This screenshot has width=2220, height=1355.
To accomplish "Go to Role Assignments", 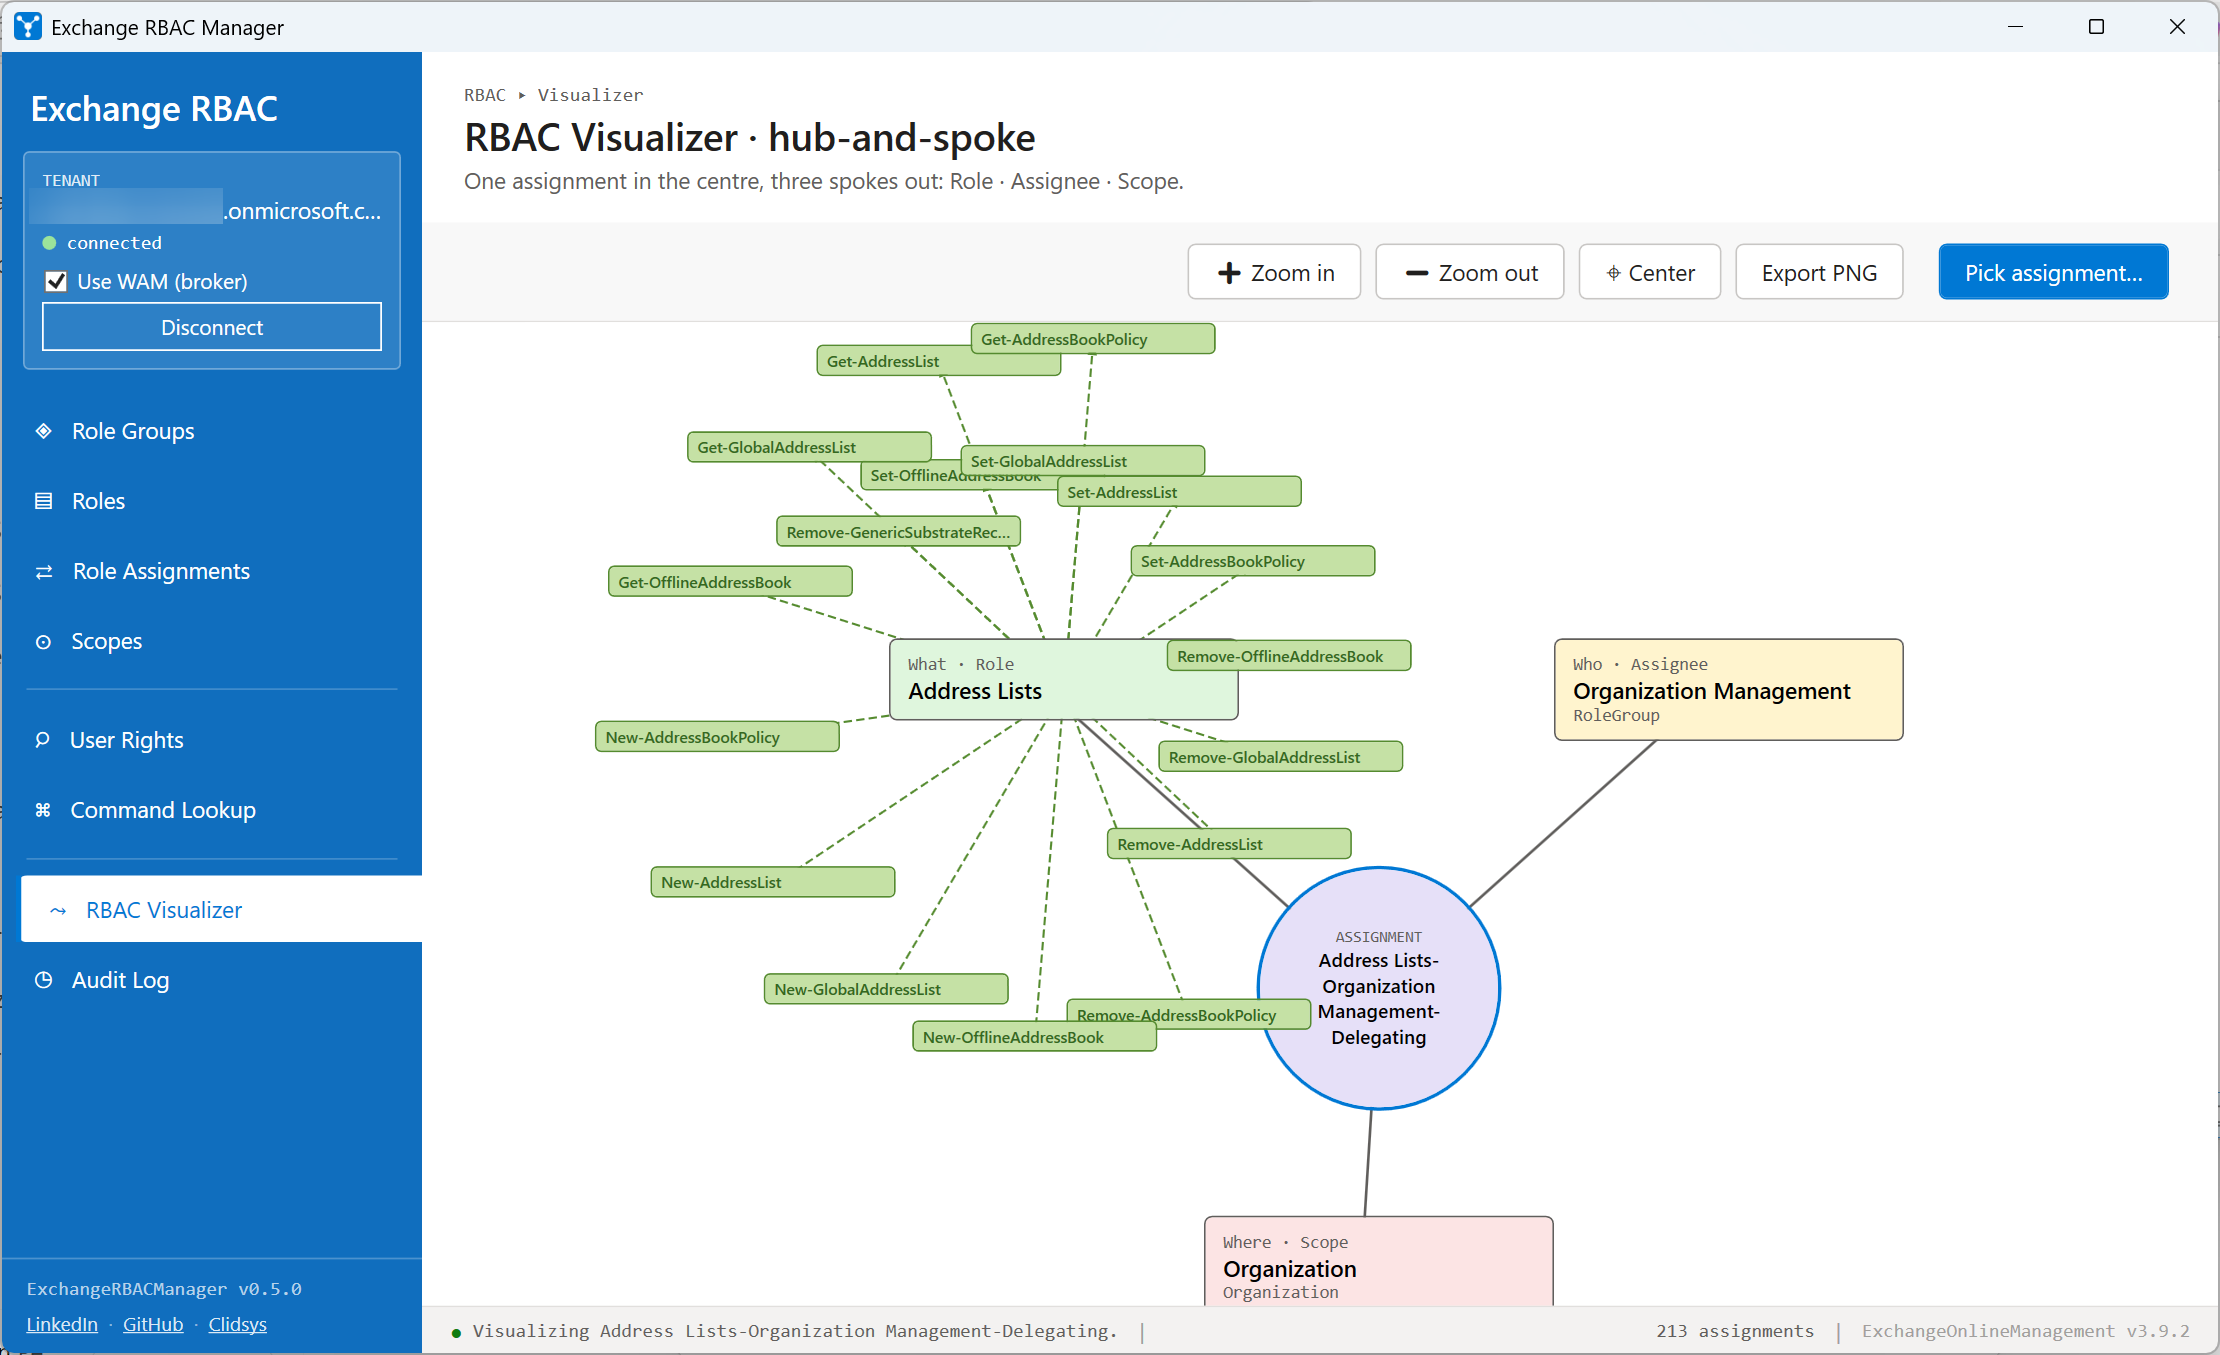I will 212,571.
